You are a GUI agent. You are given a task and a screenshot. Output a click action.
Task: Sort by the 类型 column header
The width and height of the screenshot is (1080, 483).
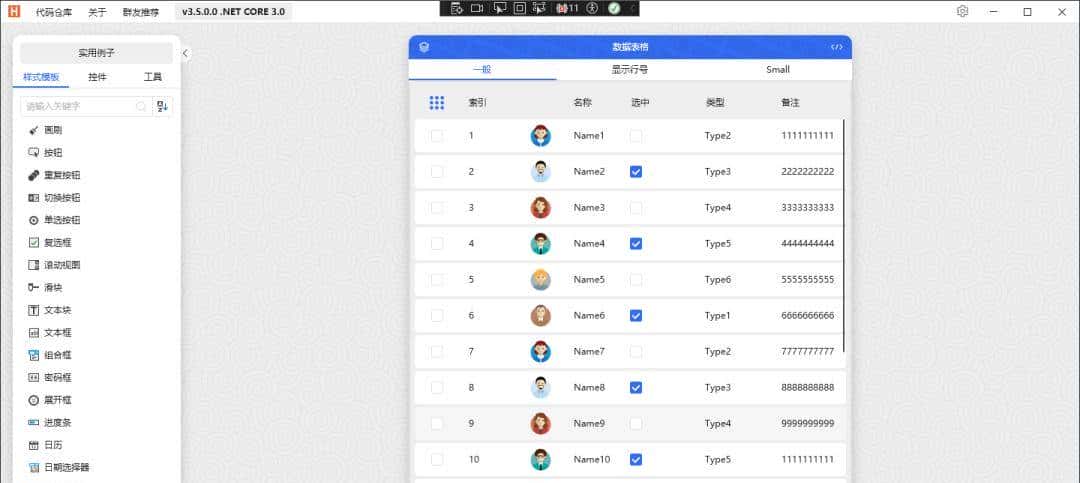pyautogui.click(x=715, y=103)
